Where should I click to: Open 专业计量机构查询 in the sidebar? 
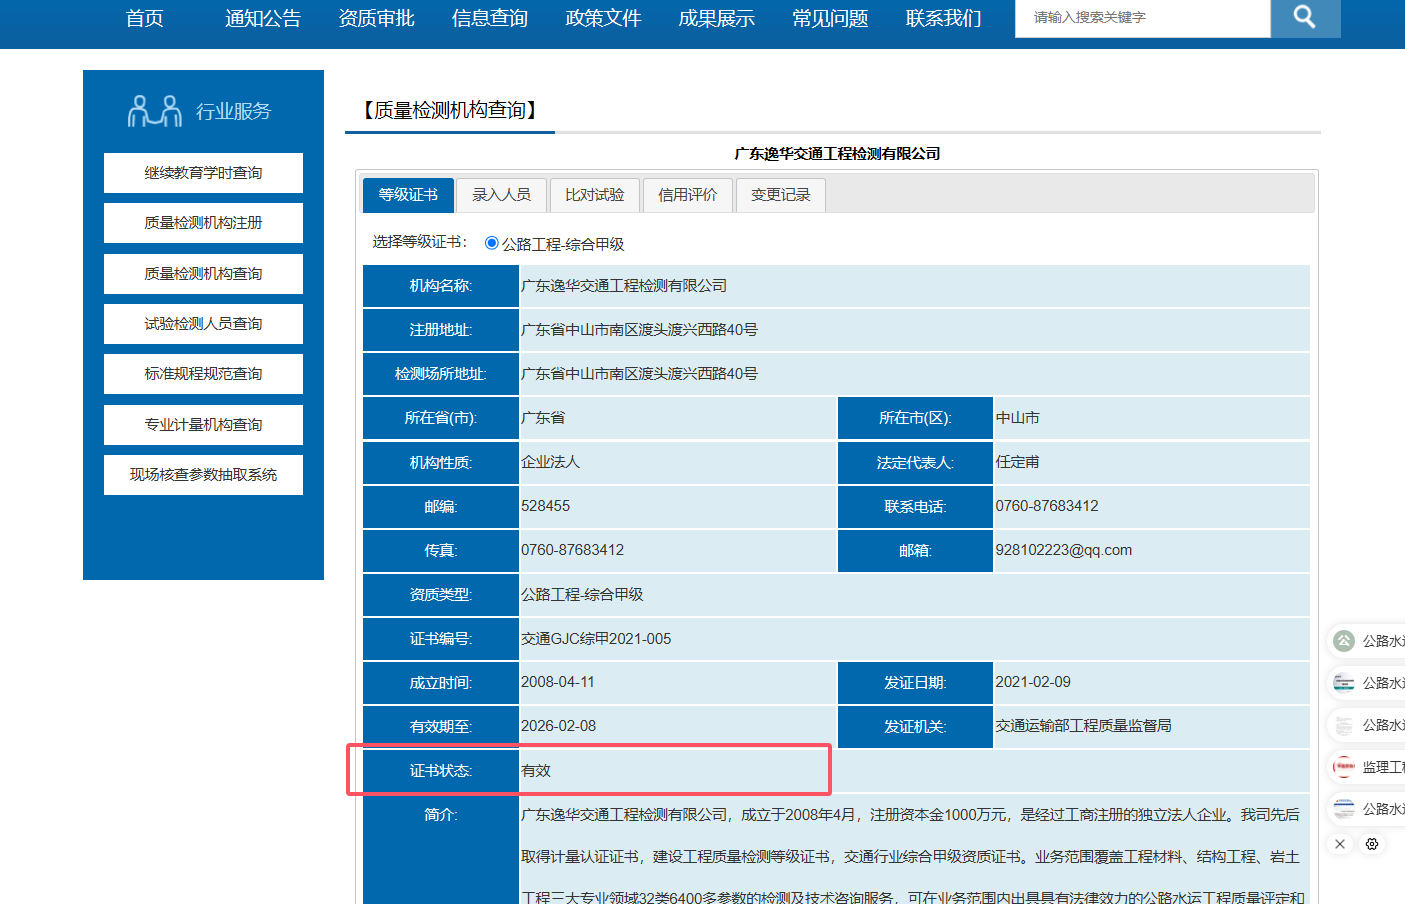point(203,425)
